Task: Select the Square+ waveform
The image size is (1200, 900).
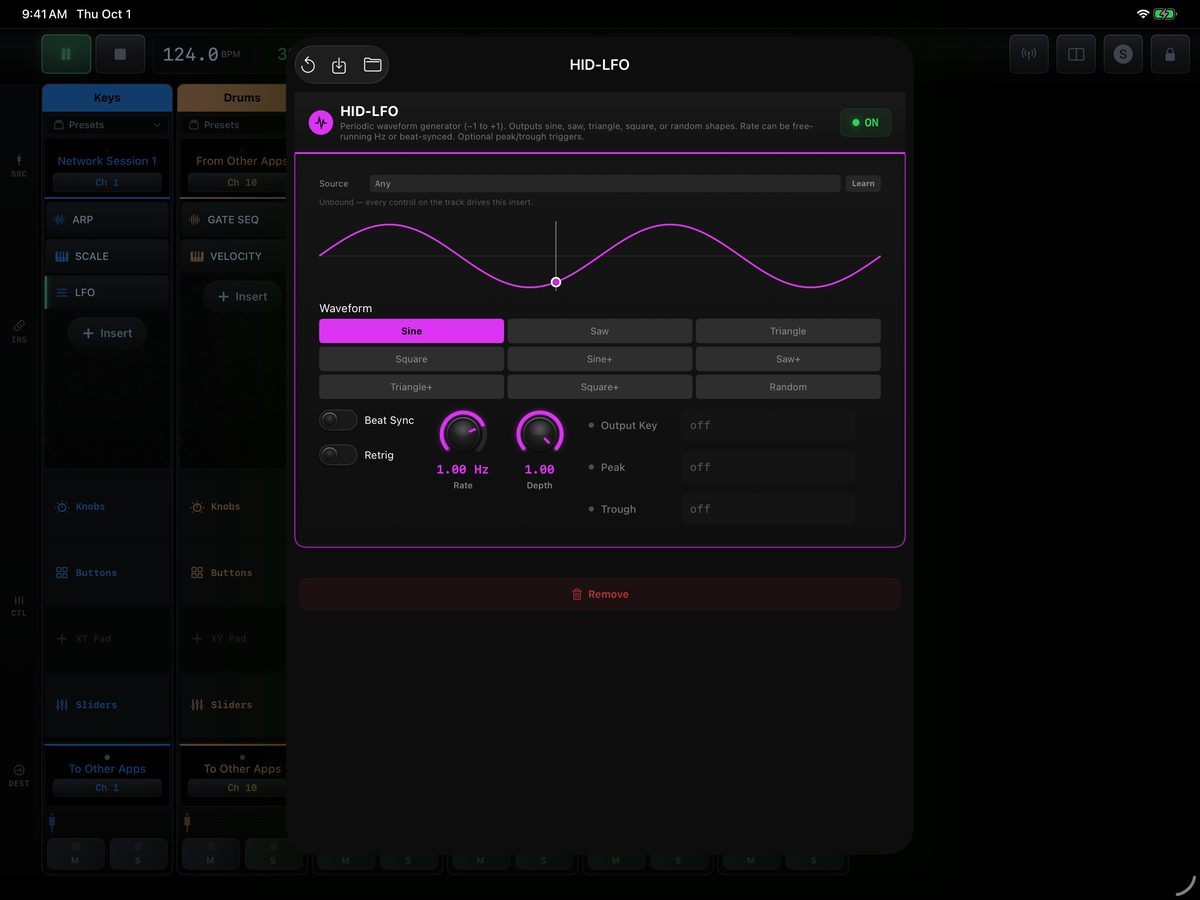Action: pyautogui.click(x=600, y=387)
